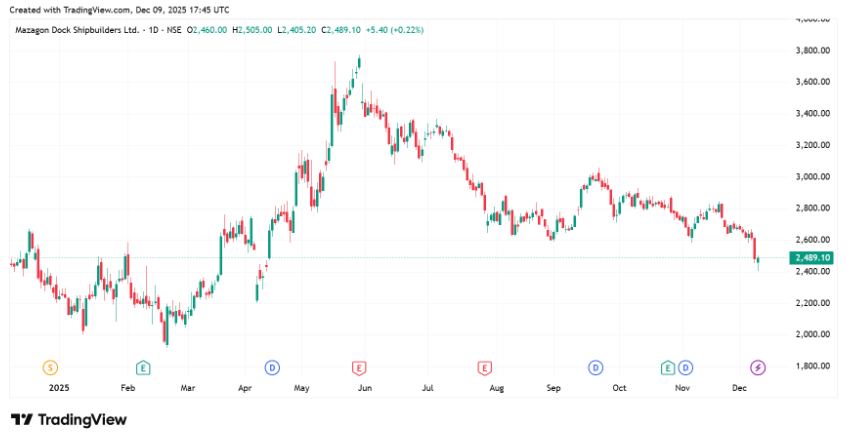Click the green E earnings marker near Nov
Viewport: 847px width, 438px height.
667,367
